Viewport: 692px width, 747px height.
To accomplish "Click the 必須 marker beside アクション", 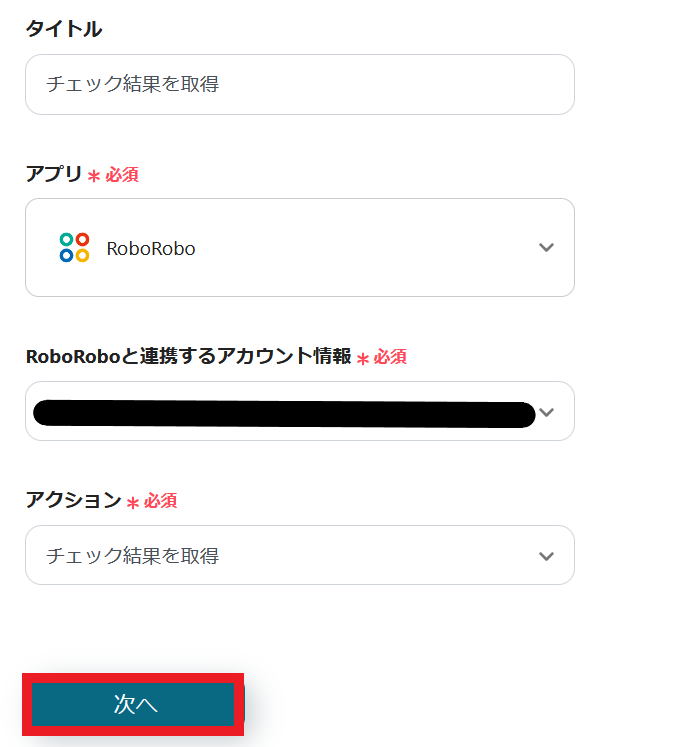I will coord(160,501).
